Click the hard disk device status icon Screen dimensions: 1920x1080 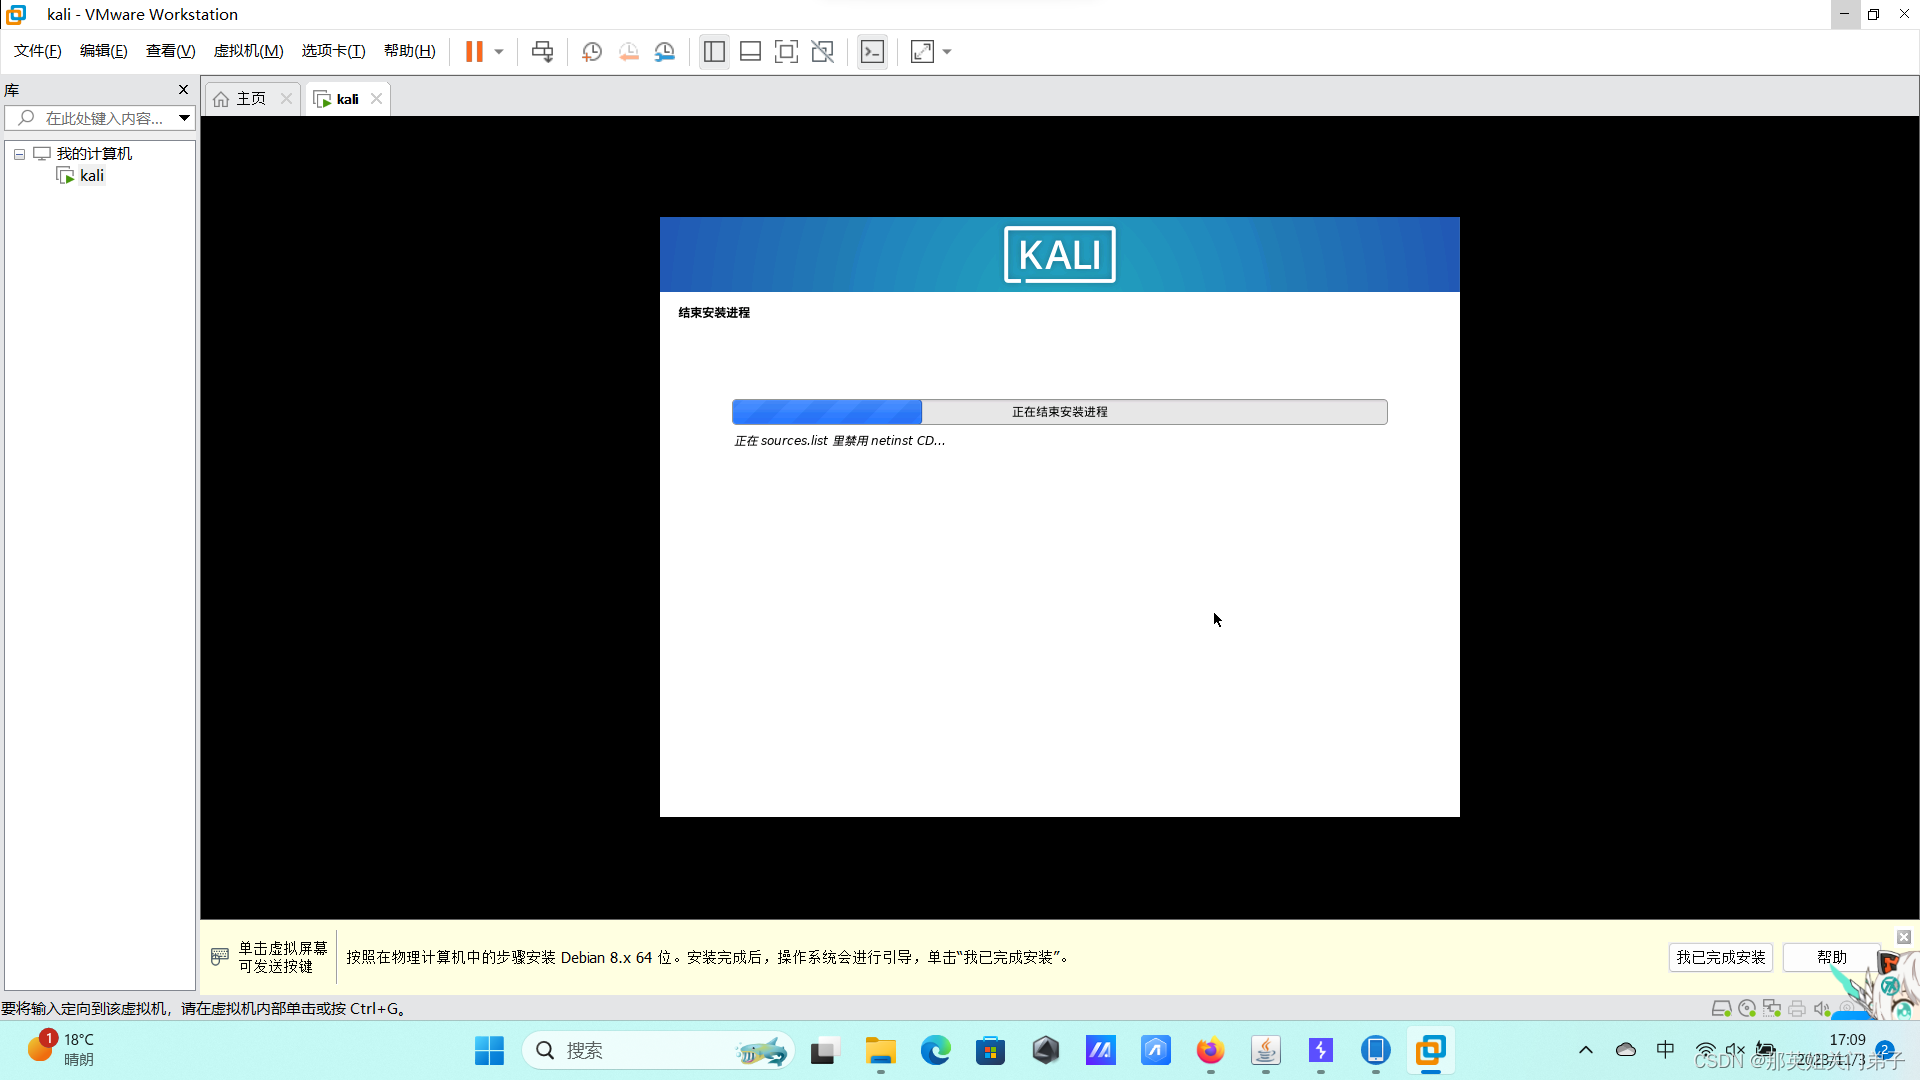(1722, 1008)
